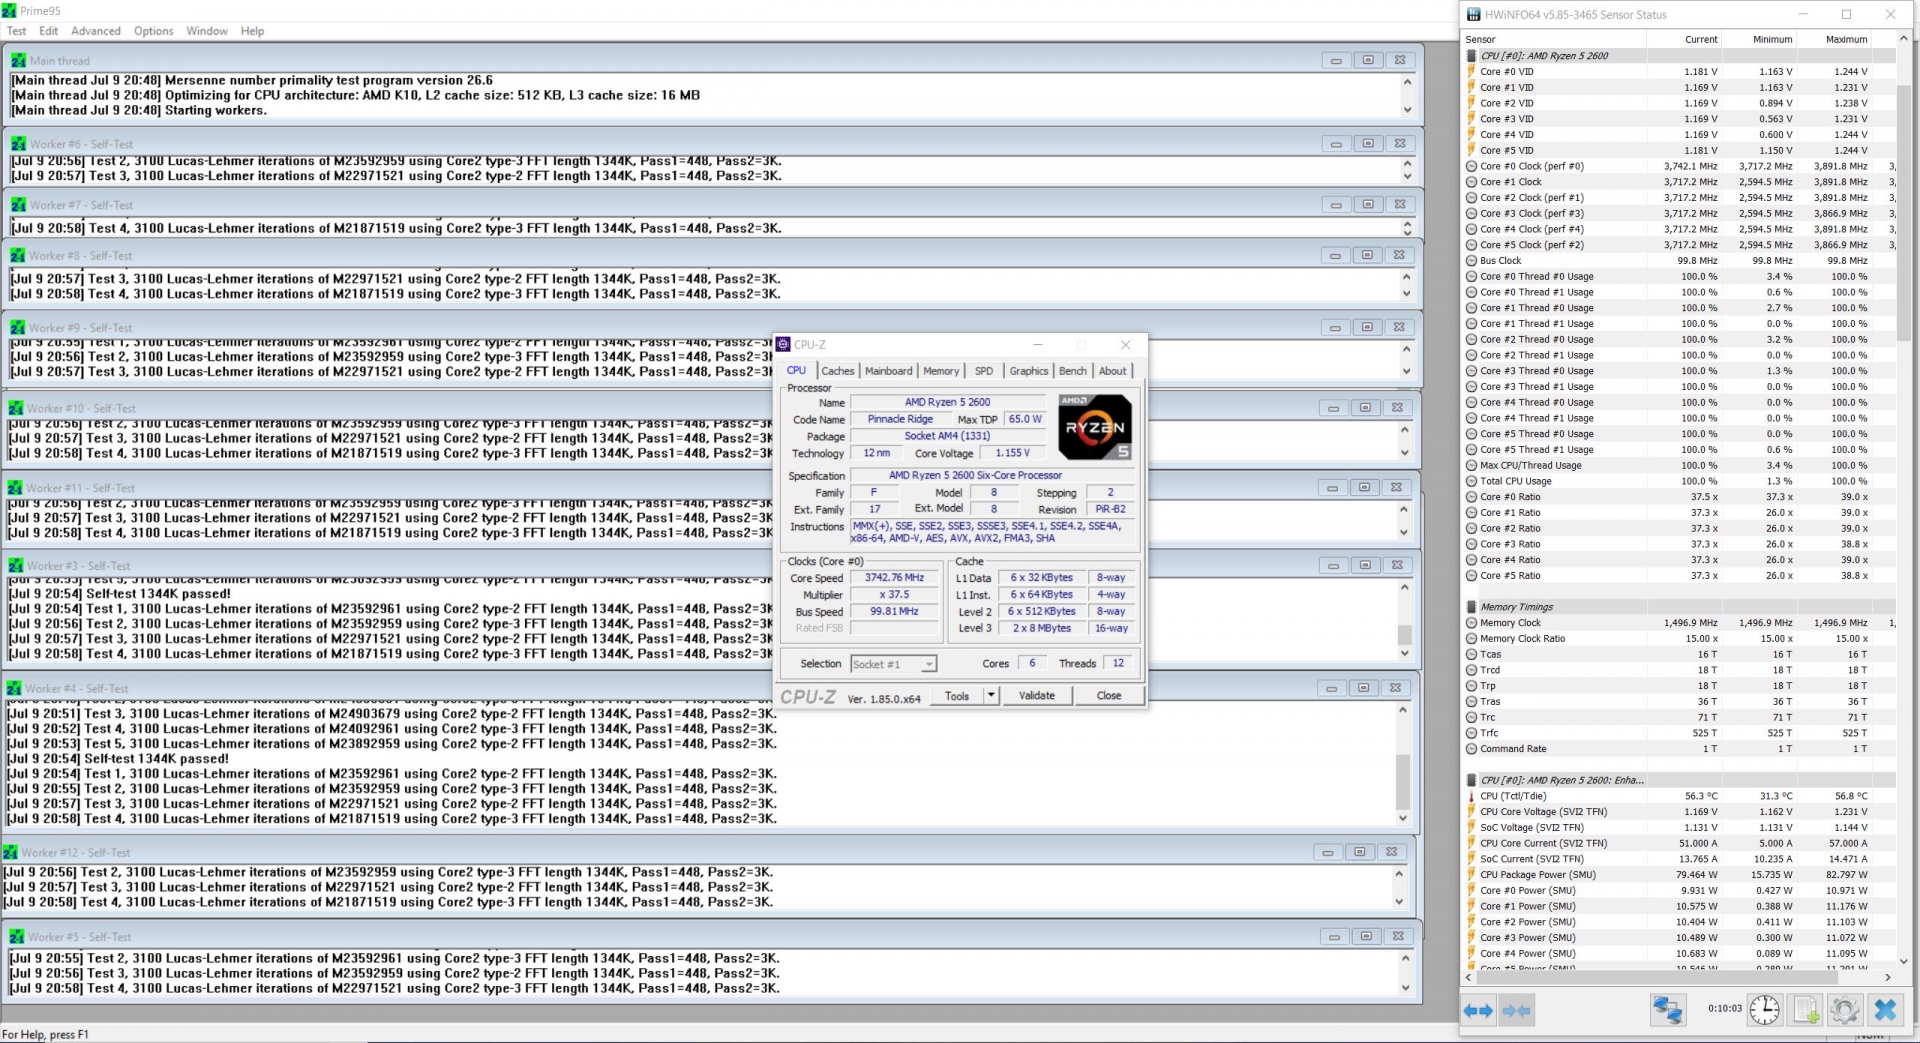This screenshot has height=1043, width=1920.
Task: Switch to the Mainboard tab in CPU-Z
Action: click(x=889, y=371)
